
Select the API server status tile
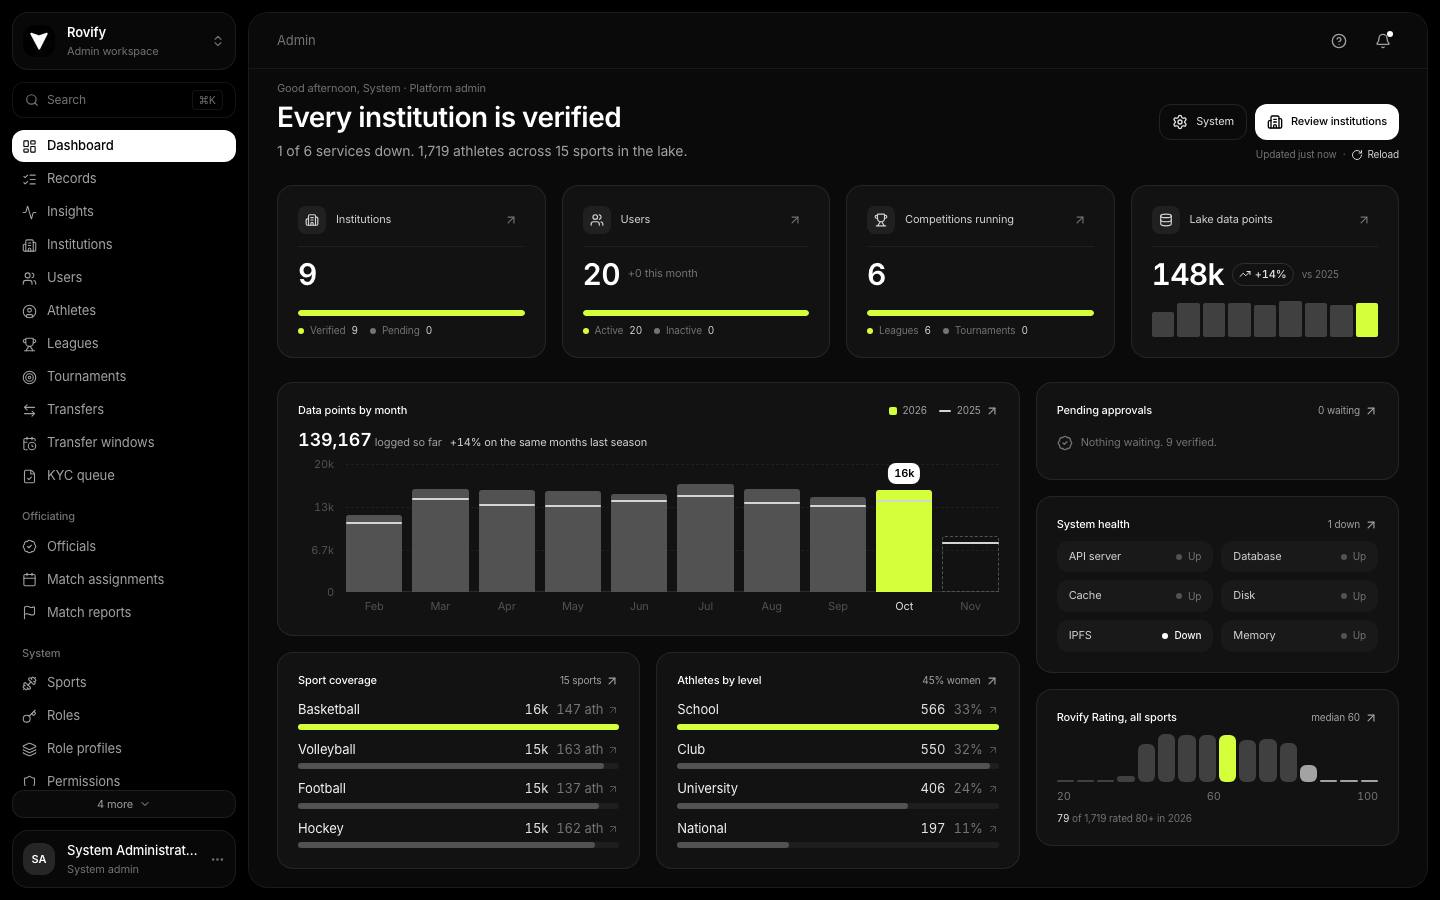pyautogui.click(x=1135, y=557)
